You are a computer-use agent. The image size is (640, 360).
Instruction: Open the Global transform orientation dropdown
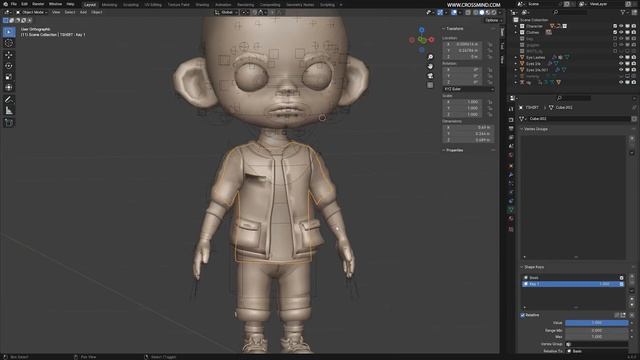(227, 12)
